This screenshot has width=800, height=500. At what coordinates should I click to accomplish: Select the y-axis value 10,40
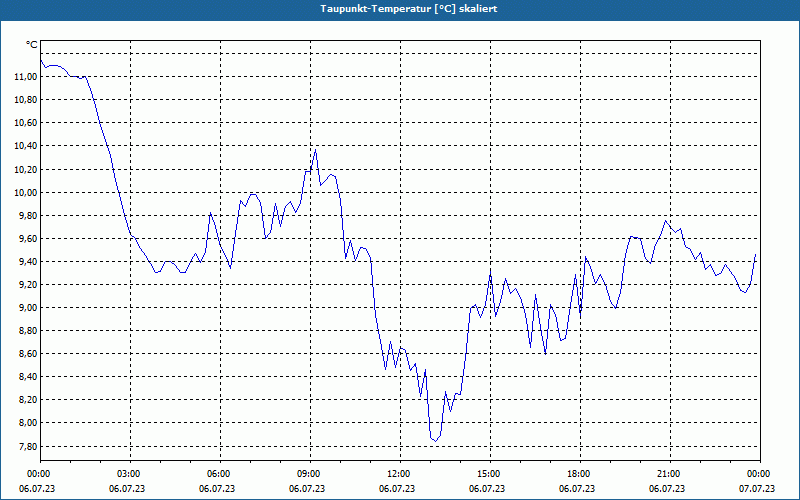(25, 146)
